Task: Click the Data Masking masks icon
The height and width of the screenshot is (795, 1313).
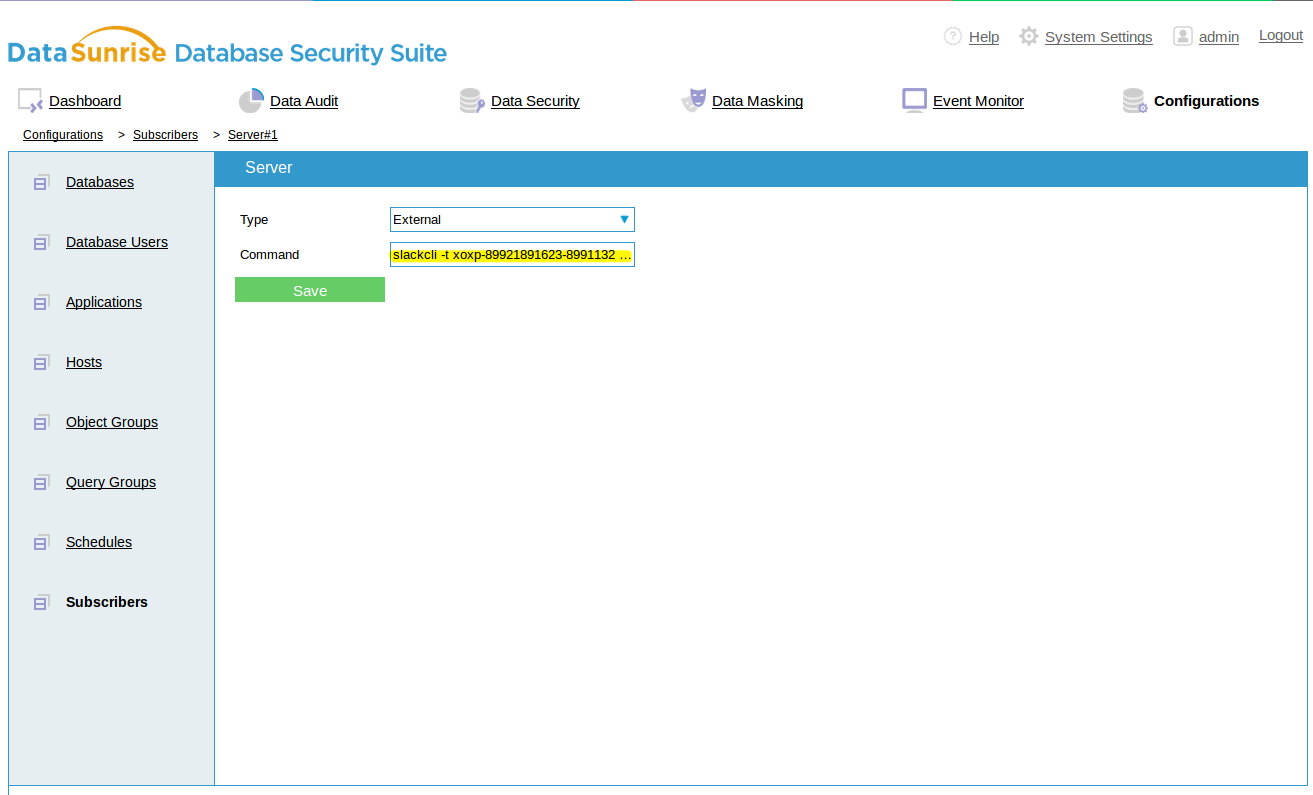Action: (x=694, y=100)
